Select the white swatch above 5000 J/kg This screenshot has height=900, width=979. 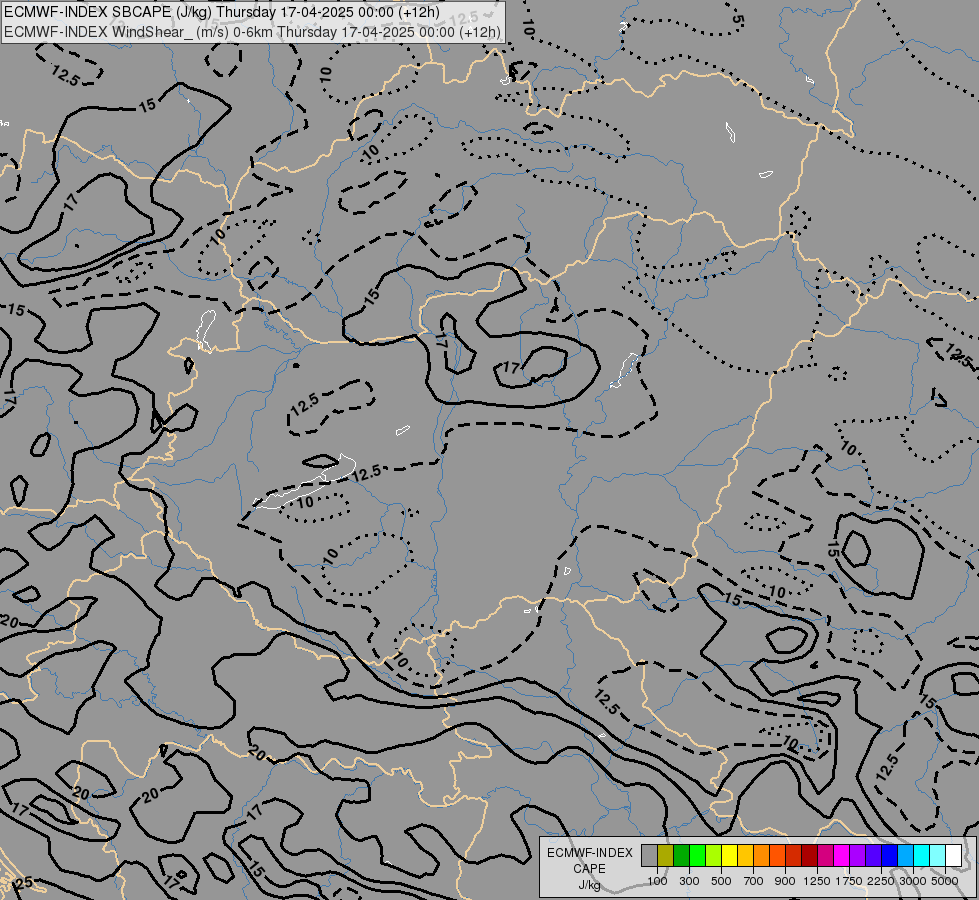click(954, 855)
